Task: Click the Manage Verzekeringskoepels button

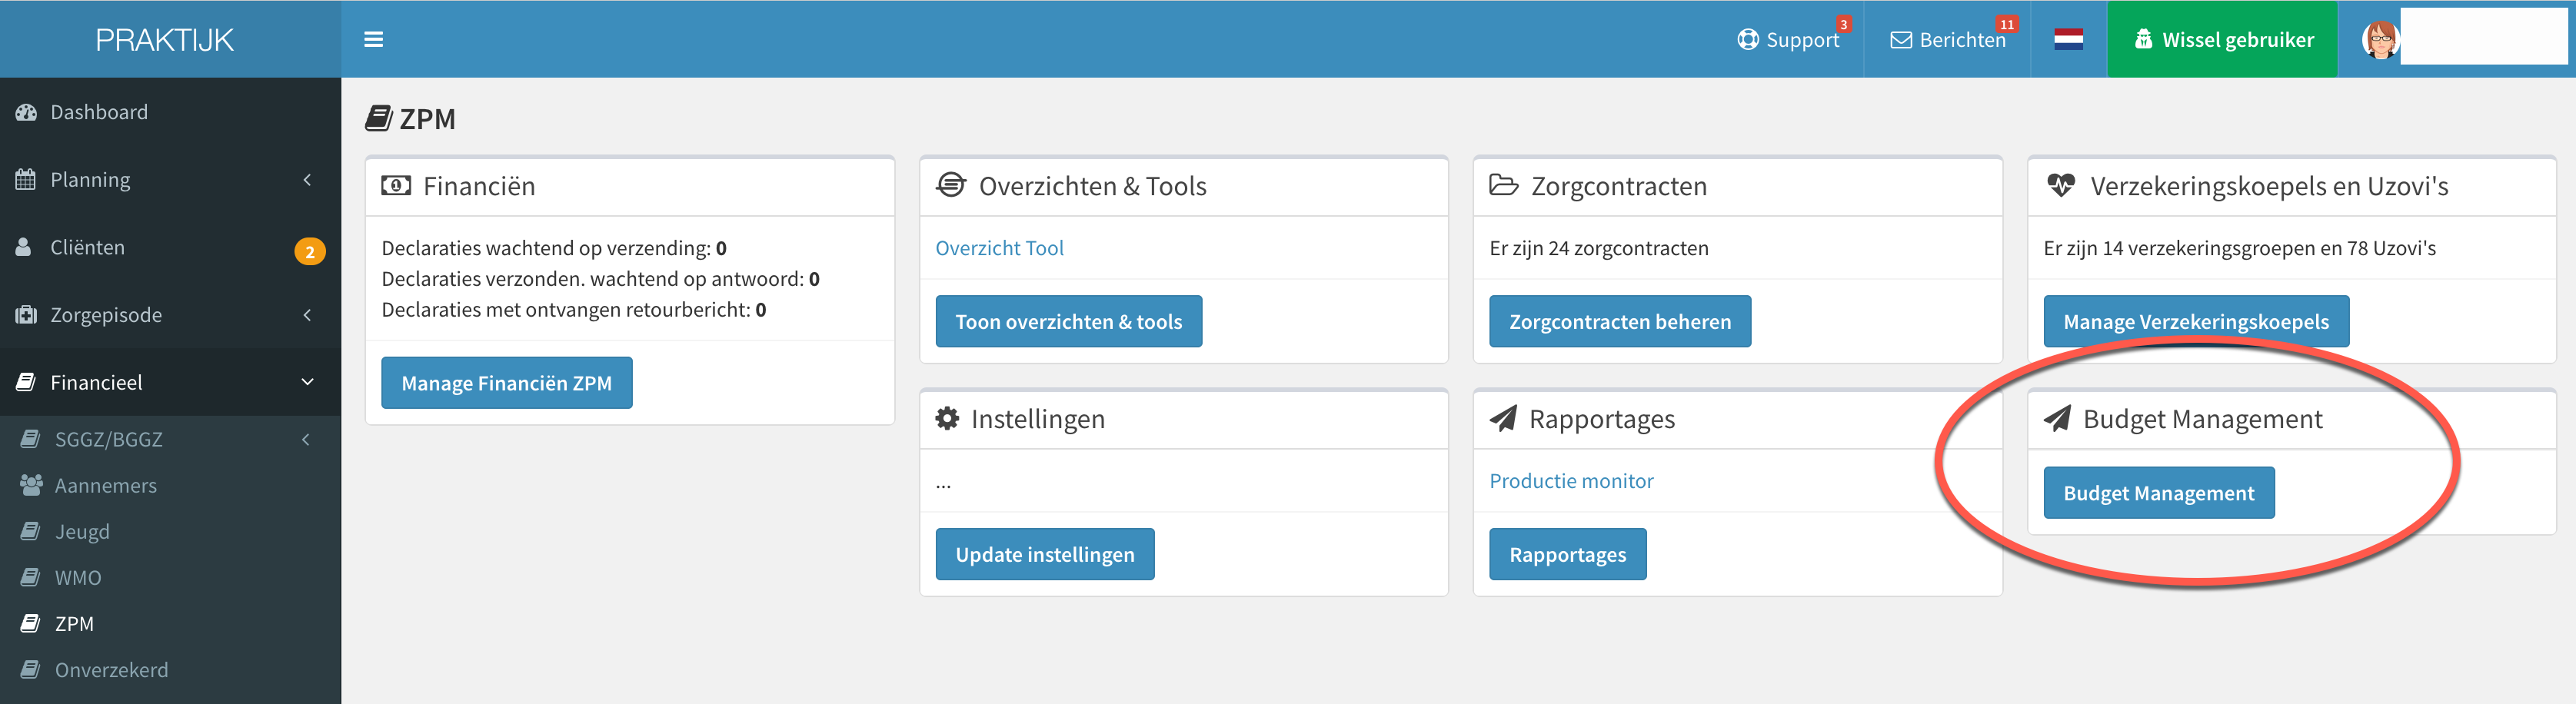Action: (2196, 321)
